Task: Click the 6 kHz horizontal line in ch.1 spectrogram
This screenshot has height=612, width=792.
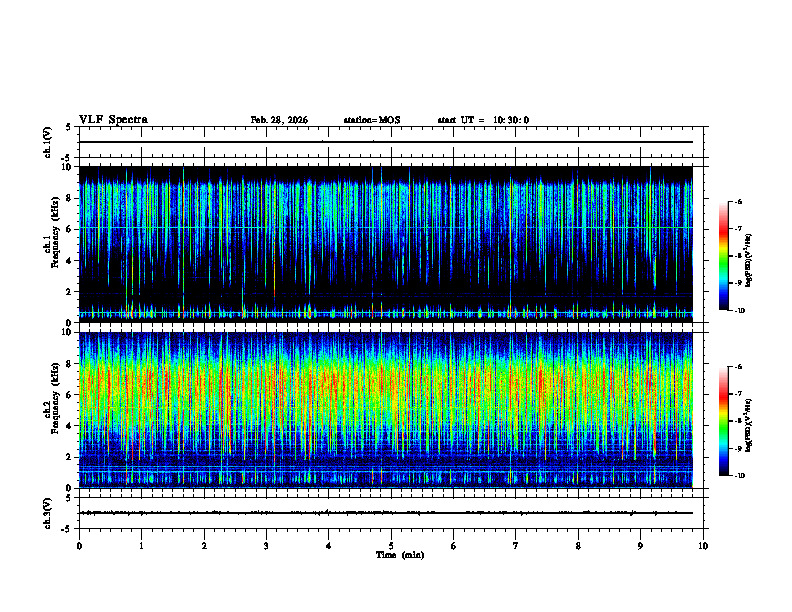Action: (x=386, y=228)
